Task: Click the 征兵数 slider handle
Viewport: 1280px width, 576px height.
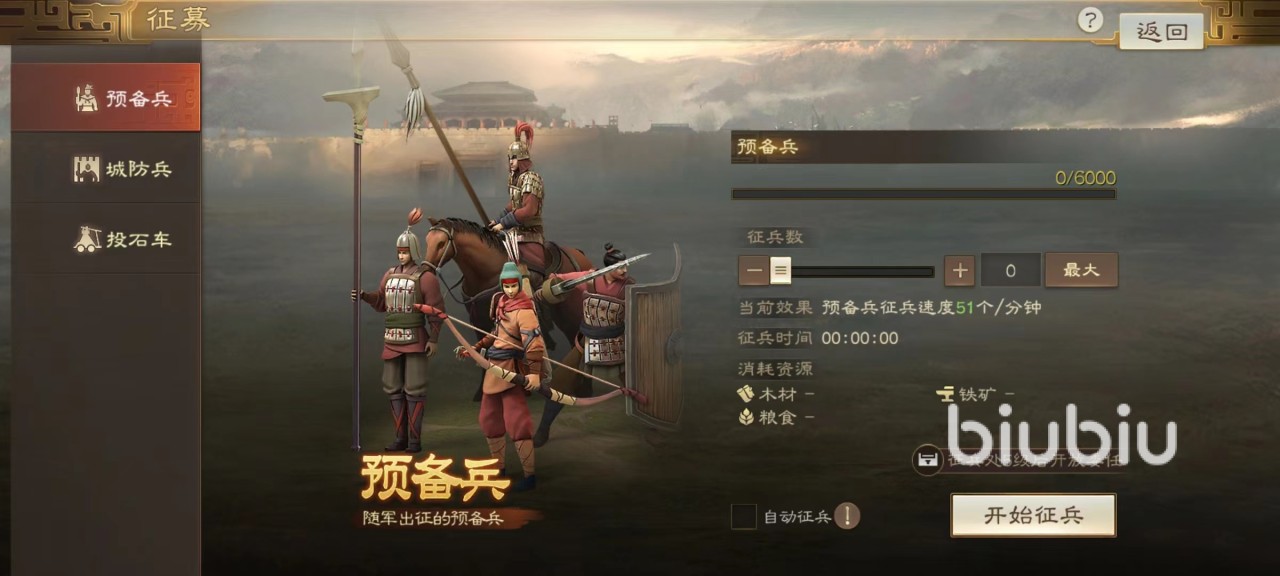Action: click(781, 270)
